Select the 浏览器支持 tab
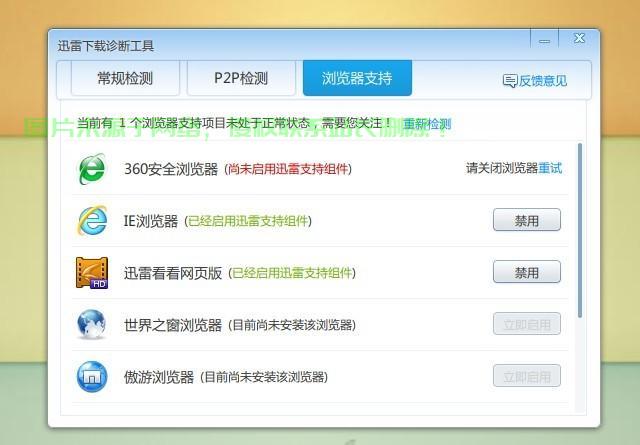The width and height of the screenshot is (640, 445). tap(357, 78)
